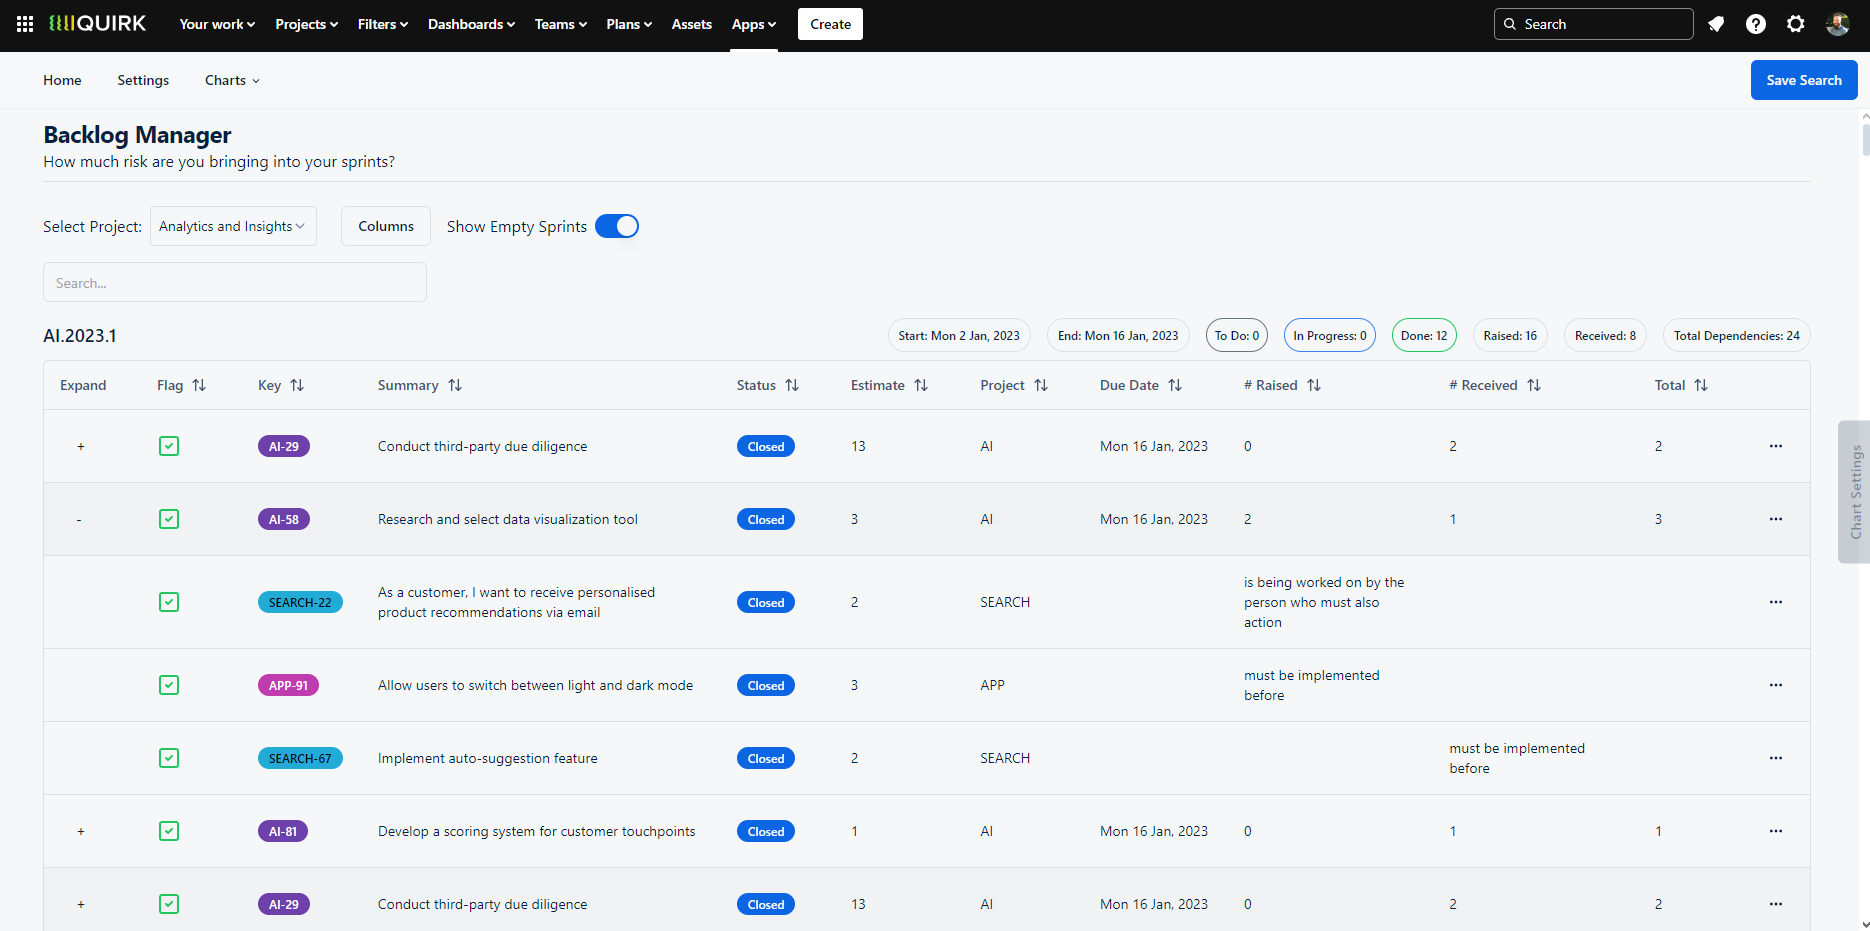The height and width of the screenshot is (931, 1870).
Task: Sort by Estimate column arrows
Action: tap(921, 385)
